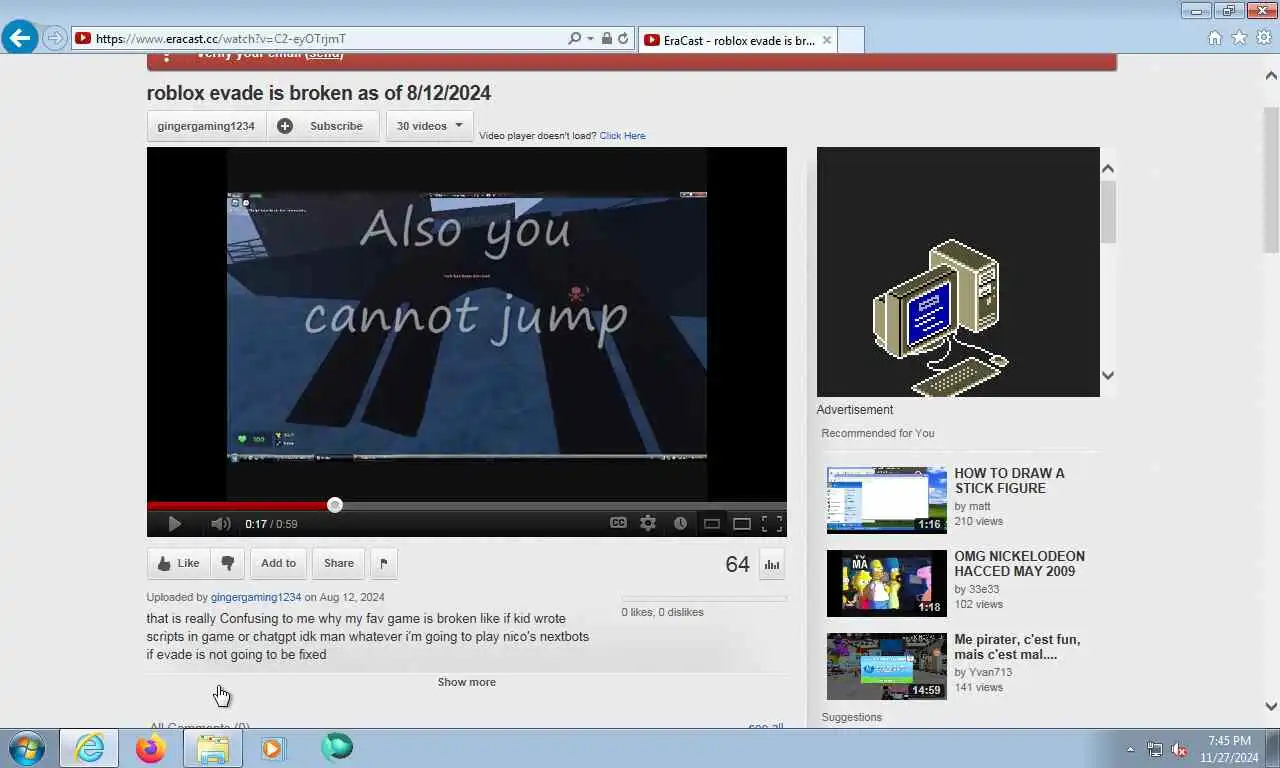Open HOW TO DRAW A STICK FIGURE thumbnail
Screen dimensions: 1280x768
pyautogui.click(x=886, y=500)
